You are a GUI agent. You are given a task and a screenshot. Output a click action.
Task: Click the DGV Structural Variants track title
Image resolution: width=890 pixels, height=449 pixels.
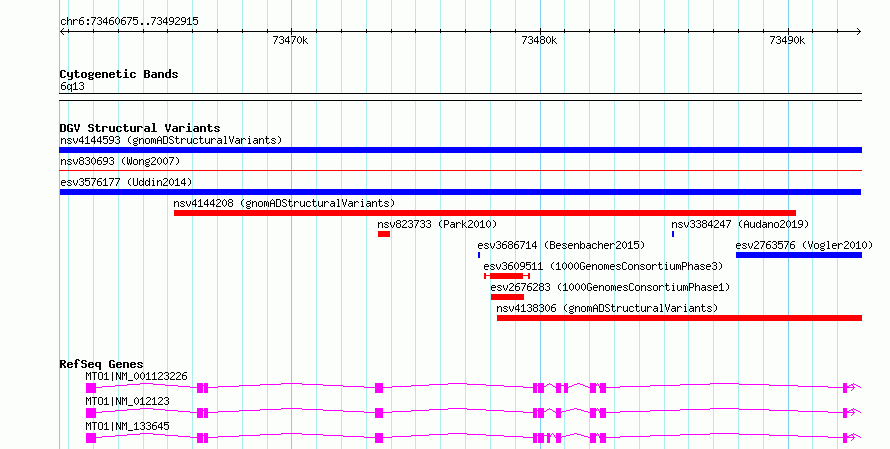[x=140, y=128]
